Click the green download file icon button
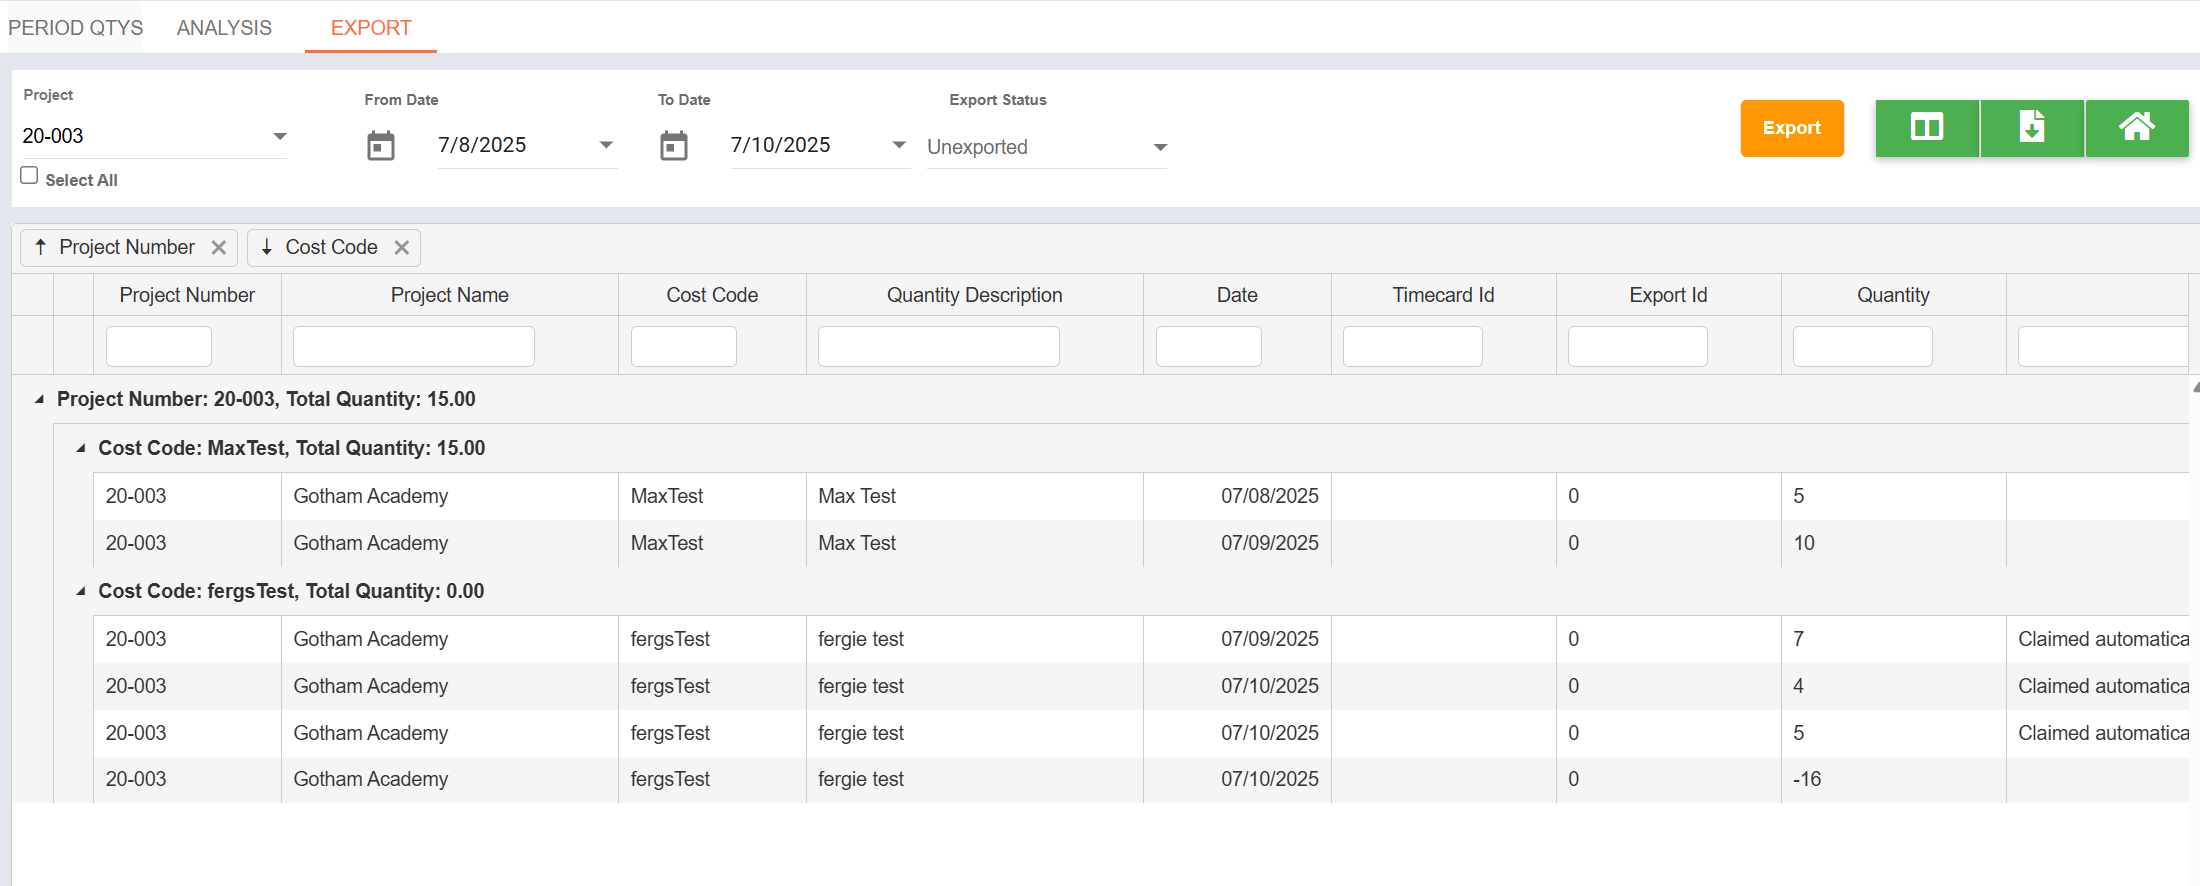This screenshot has width=2200, height=886. point(2032,128)
